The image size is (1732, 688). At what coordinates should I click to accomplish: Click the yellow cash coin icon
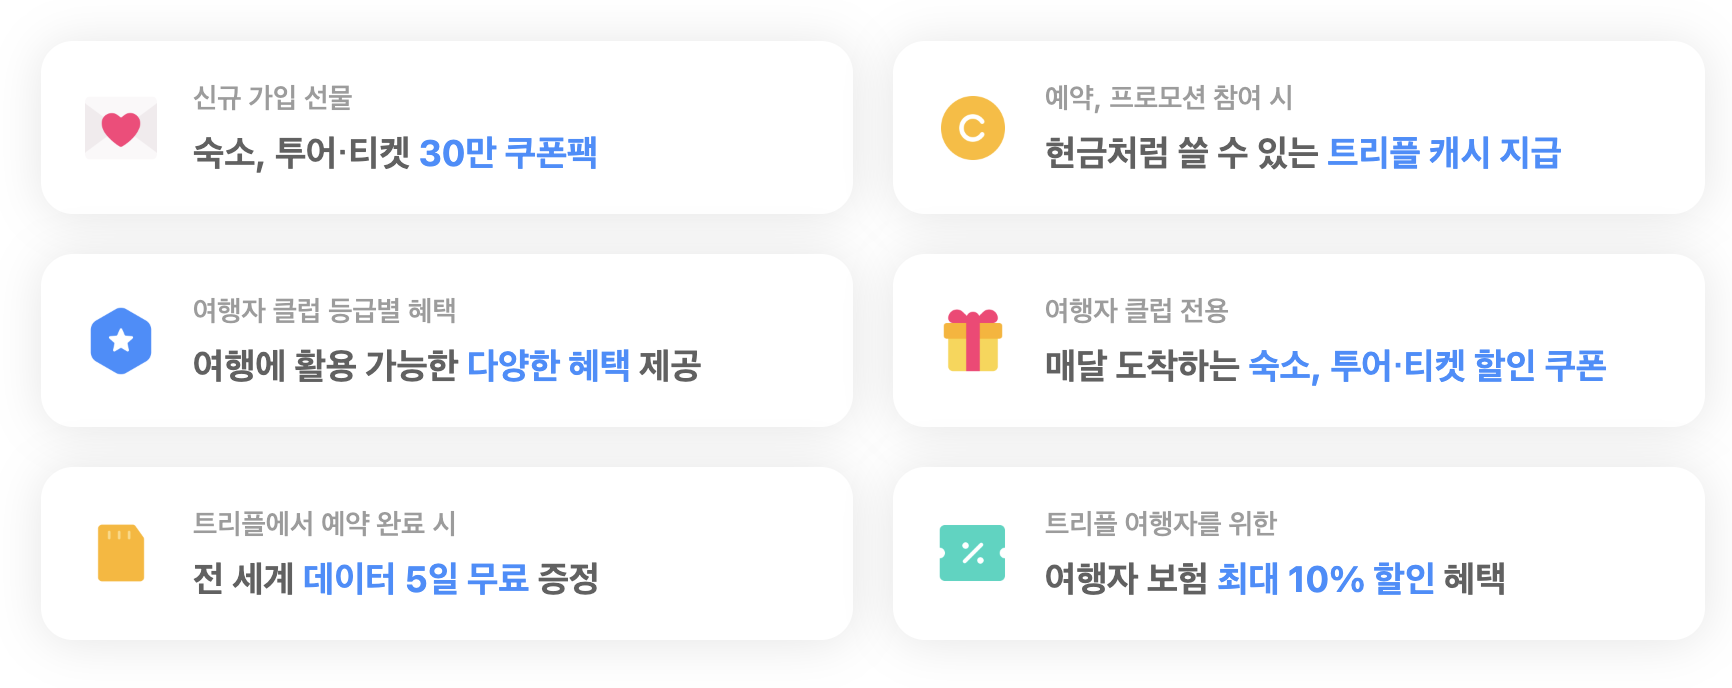point(972,128)
